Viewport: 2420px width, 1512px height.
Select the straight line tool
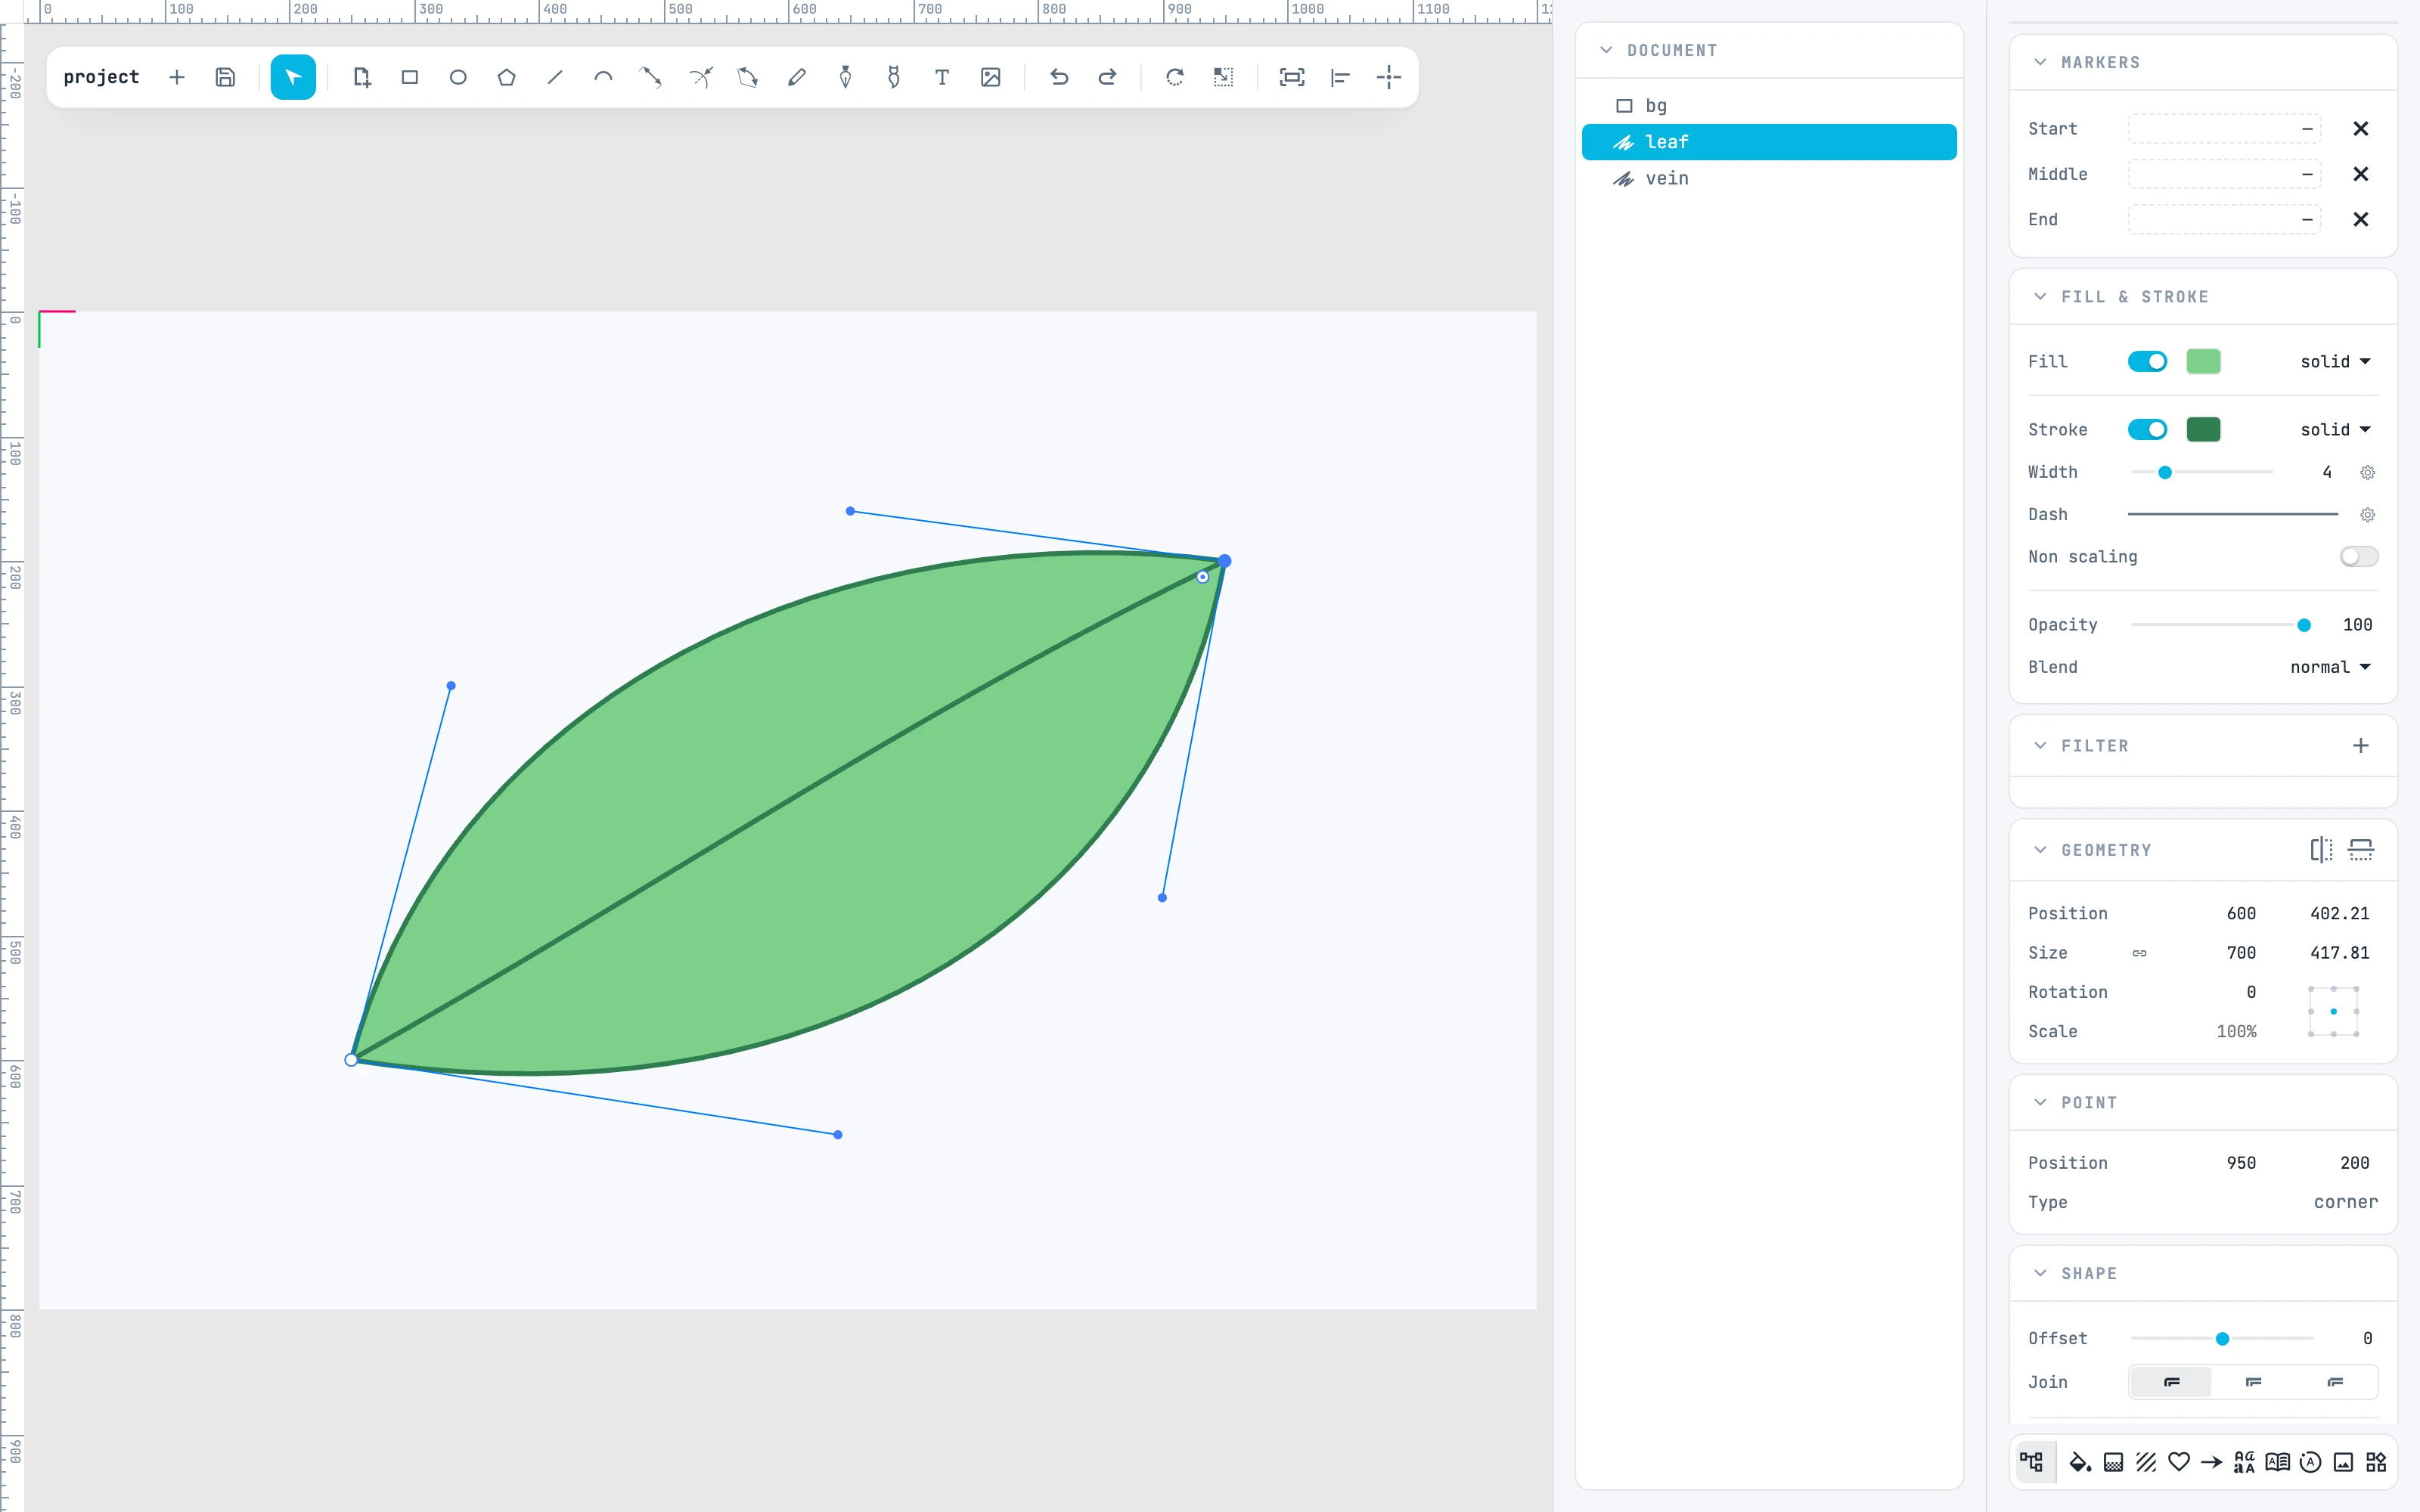click(555, 77)
